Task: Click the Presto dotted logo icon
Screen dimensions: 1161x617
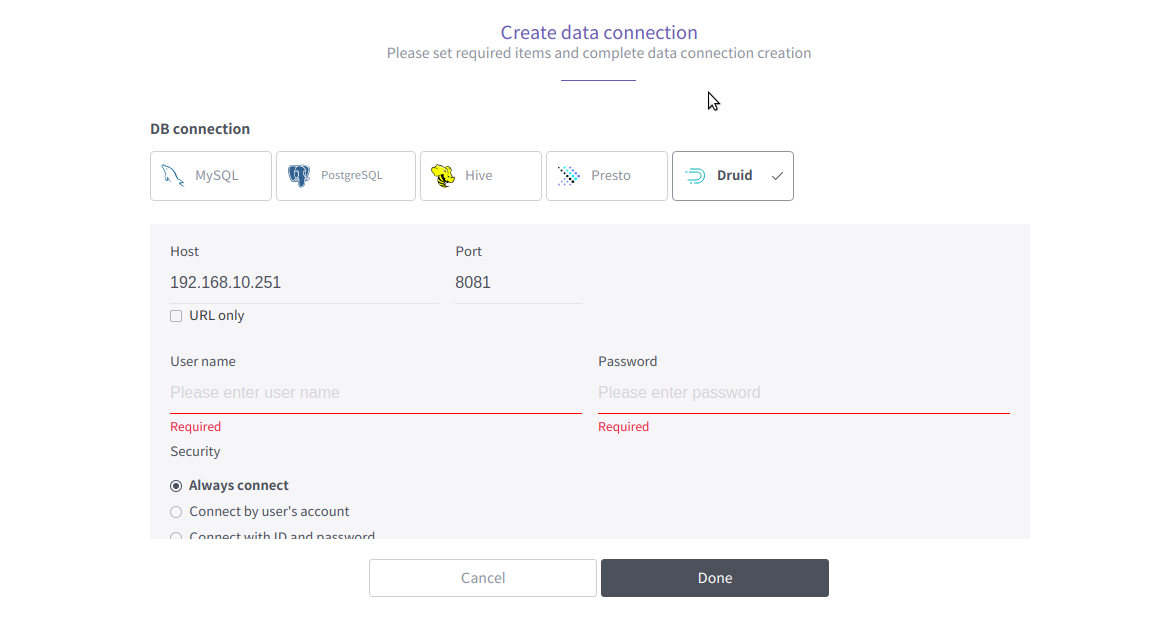Action: tap(568, 175)
